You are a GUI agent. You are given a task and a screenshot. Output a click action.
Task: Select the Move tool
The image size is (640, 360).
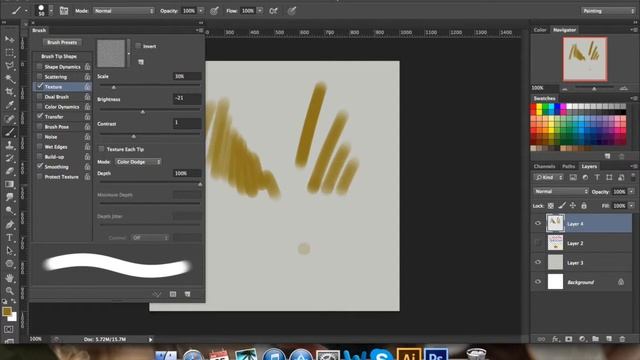[x=9, y=39]
